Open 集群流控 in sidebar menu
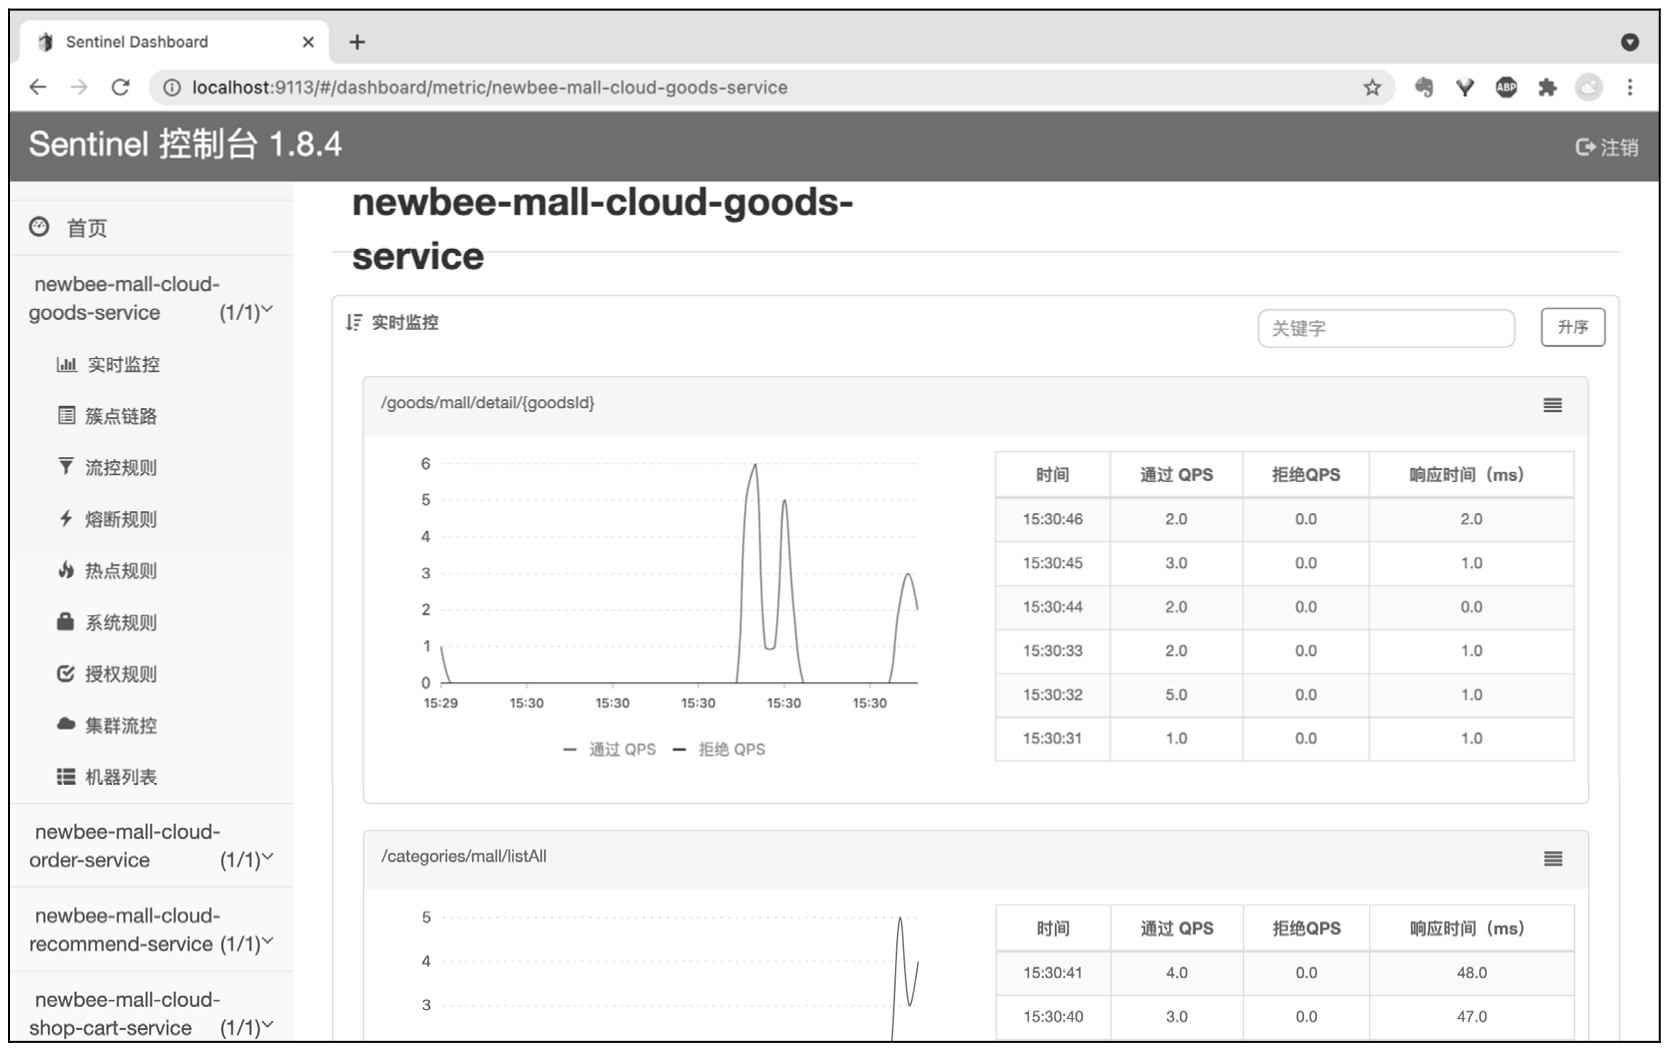 108,725
